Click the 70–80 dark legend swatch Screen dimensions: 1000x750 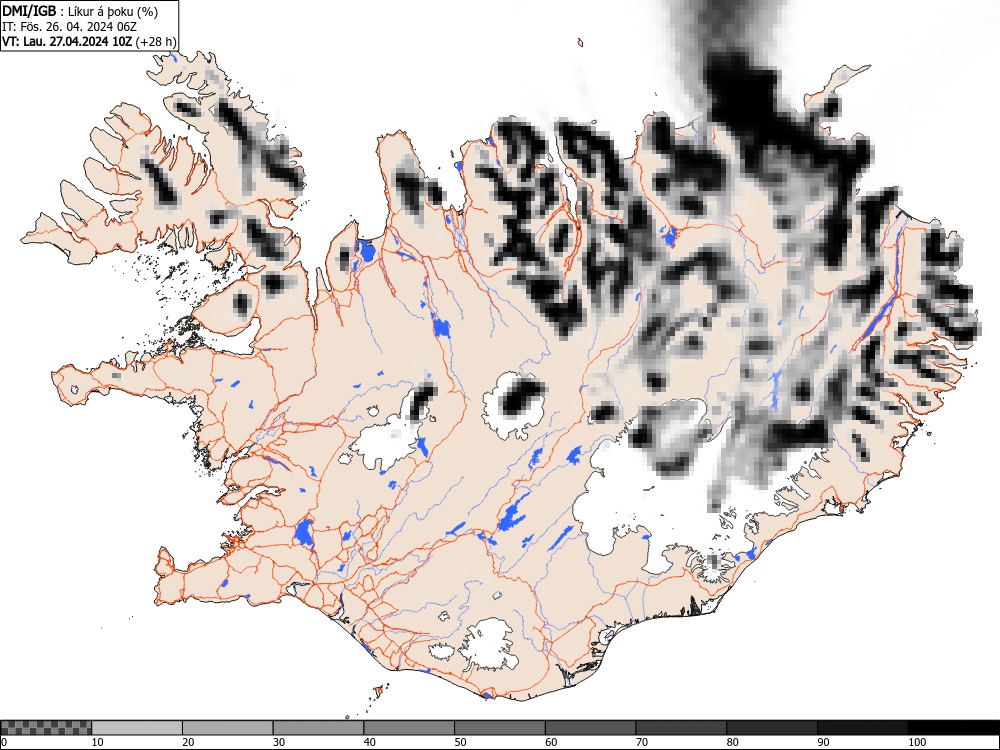681,728
